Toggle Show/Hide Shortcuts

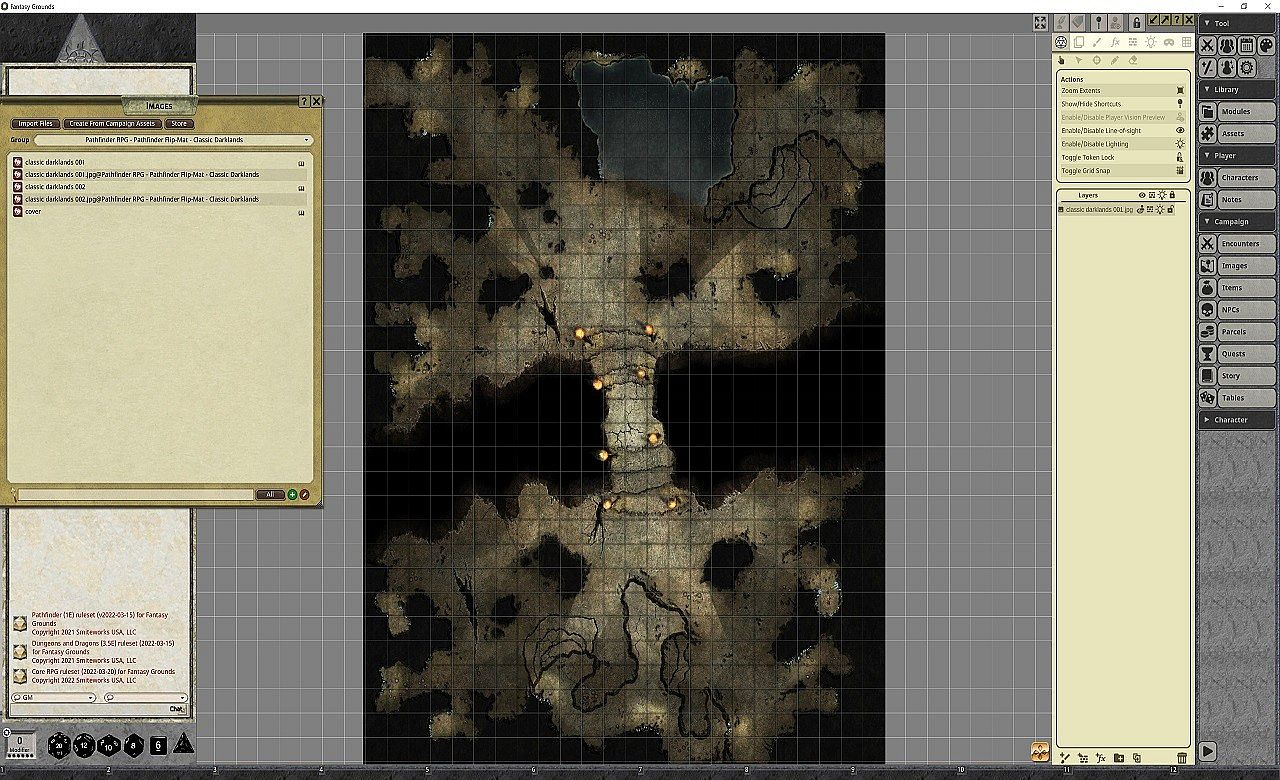pos(1124,104)
